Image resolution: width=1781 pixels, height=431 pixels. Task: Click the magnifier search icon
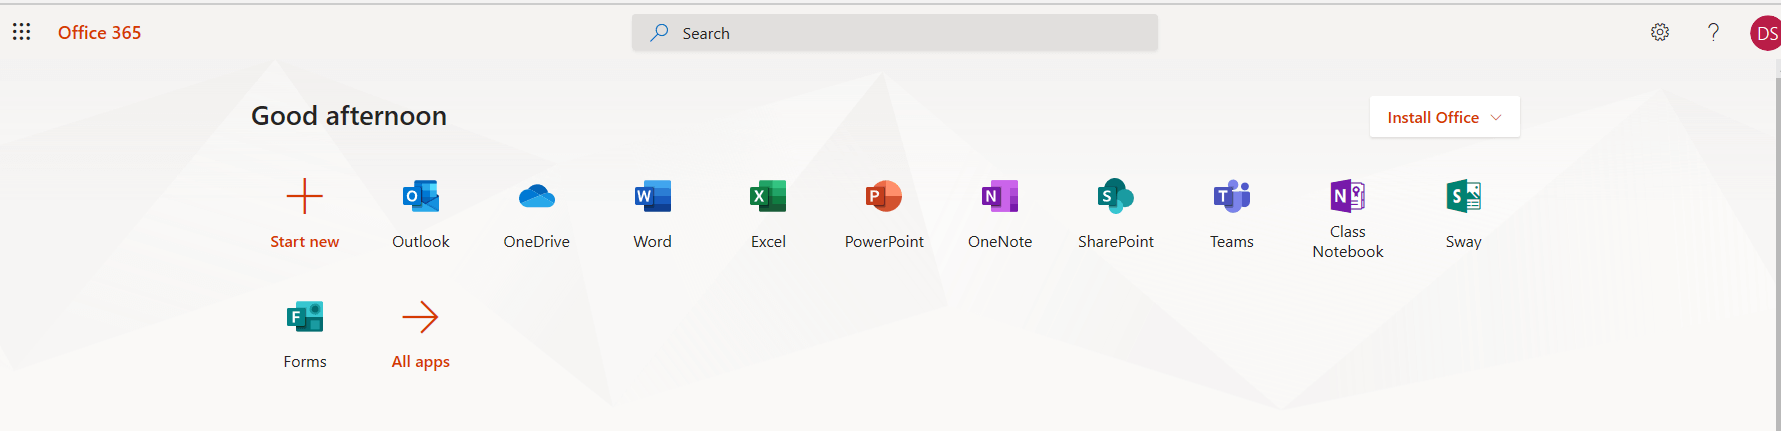click(x=658, y=33)
